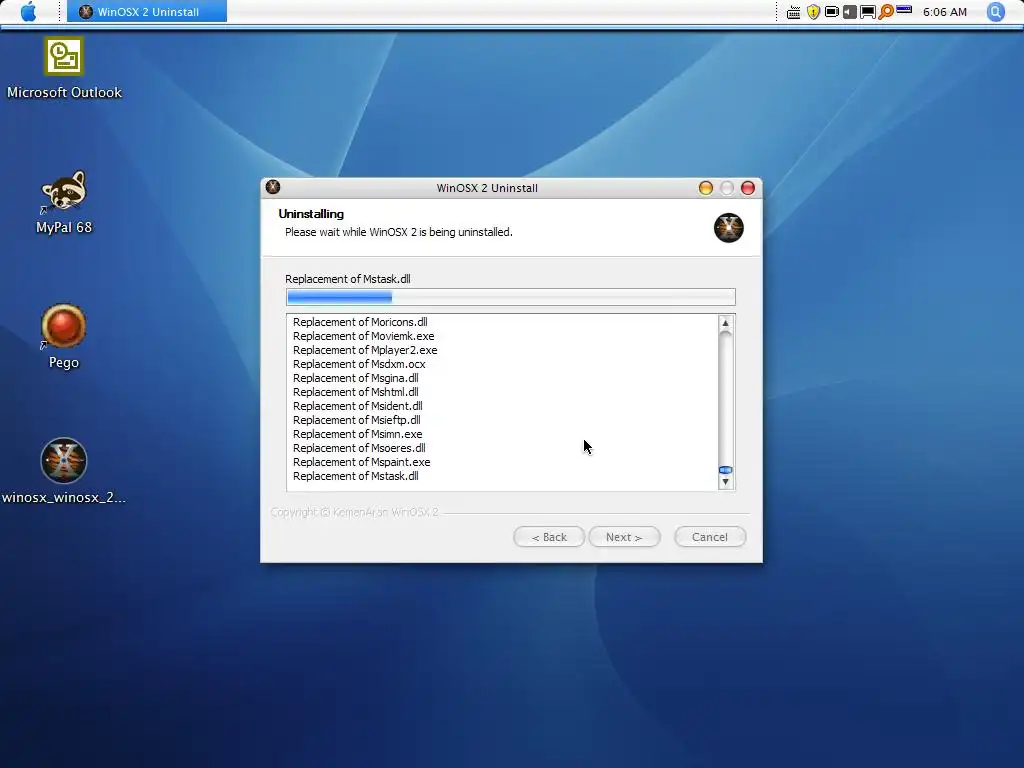This screenshot has width=1024, height=768.
Task: Select log line Replacement of Mplayer2.exe
Action: pyautogui.click(x=365, y=350)
